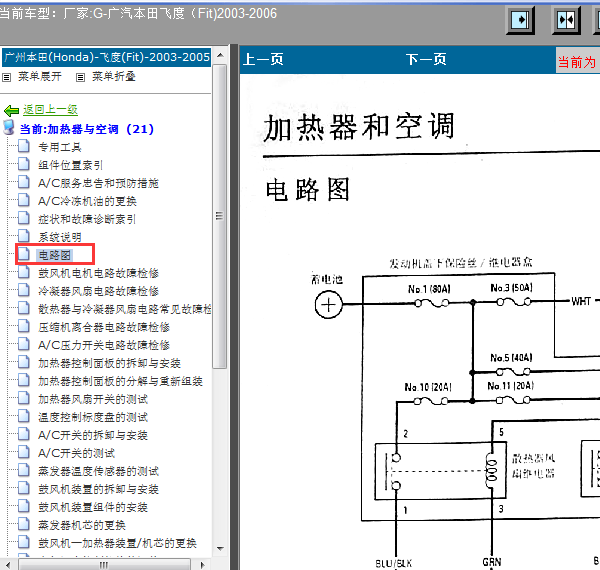Image resolution: width=600 pixels, height=570 pixels.
Task: Click the green back arrow icon
Action: [x=11, y=111]
